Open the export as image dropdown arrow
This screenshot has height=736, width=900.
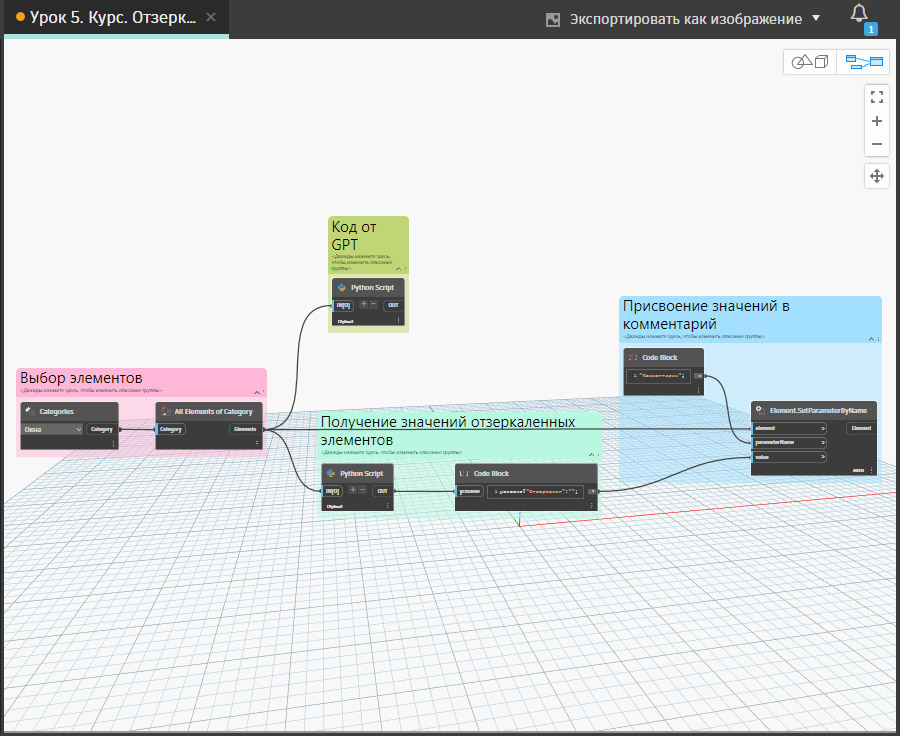[816, 19]
